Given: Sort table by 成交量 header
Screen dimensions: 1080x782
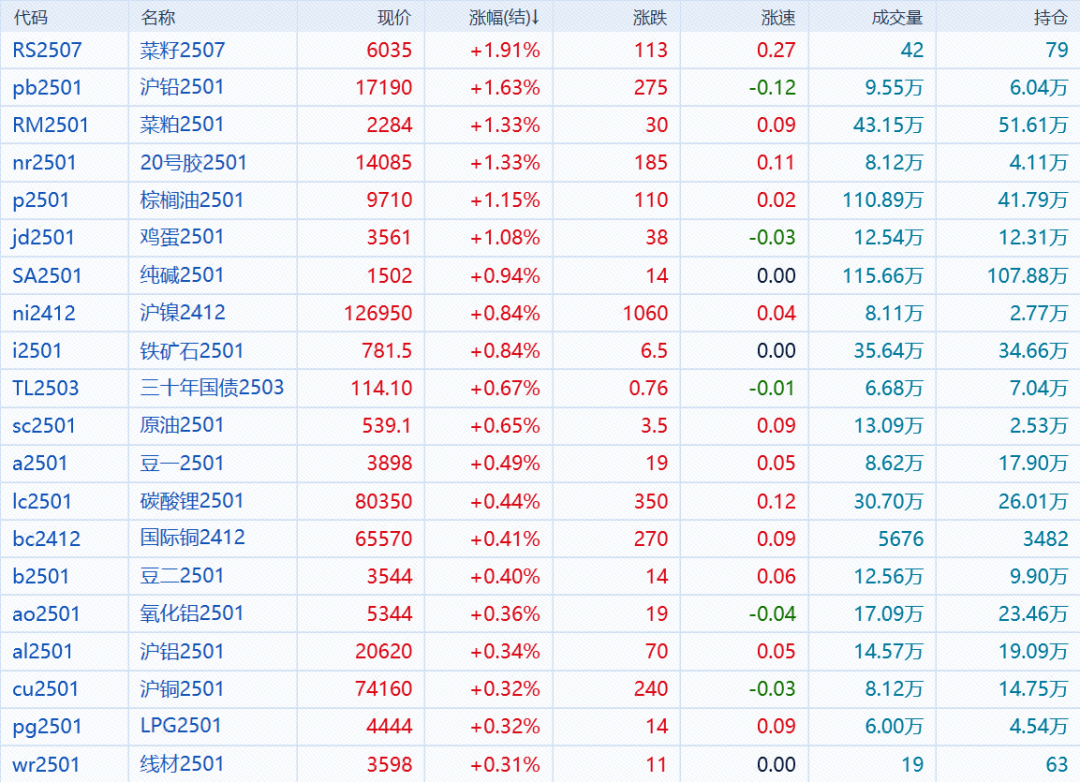Looking at the screenshot, I should point(897,17).
